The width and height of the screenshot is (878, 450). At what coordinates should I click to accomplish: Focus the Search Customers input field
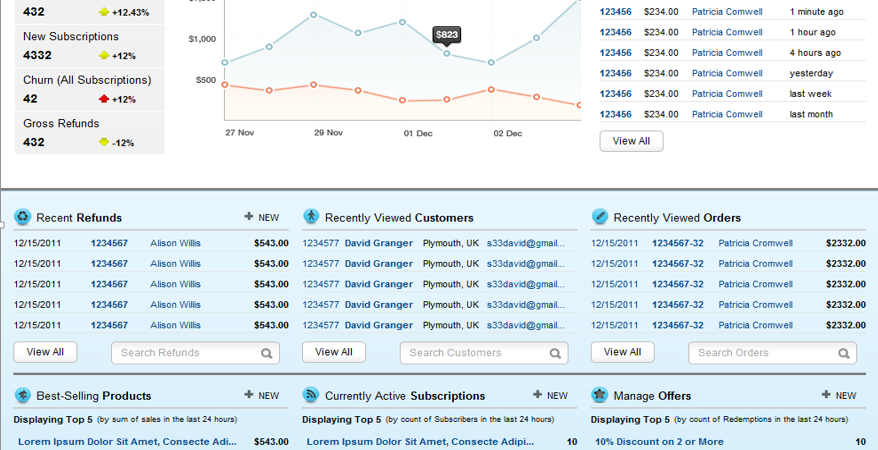coord(474,353)
